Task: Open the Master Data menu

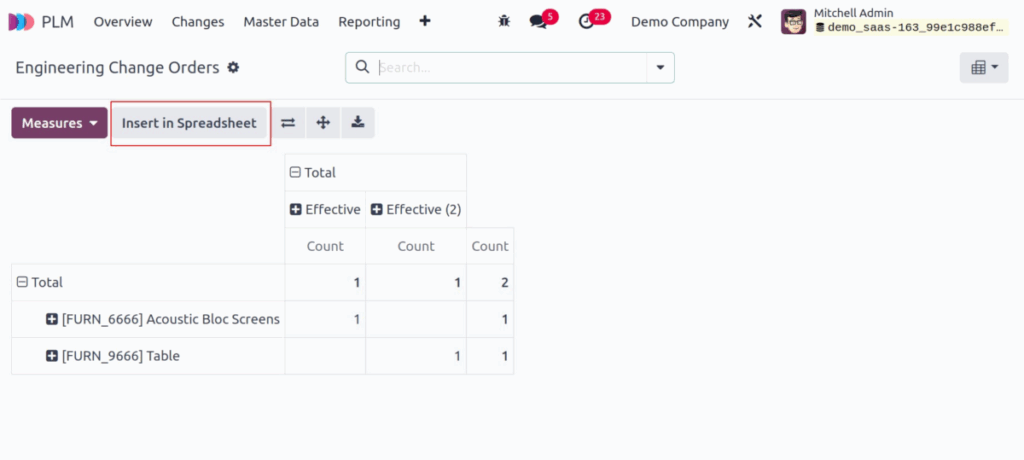Action: pyautogui.click(x=281, y=22)
